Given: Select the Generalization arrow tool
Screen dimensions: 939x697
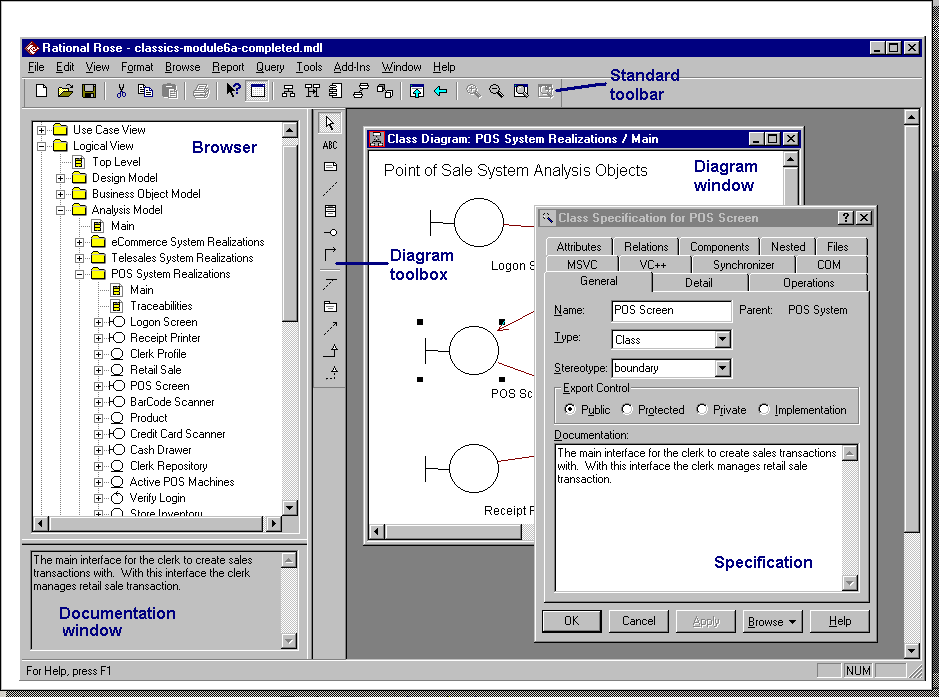Looking at the screenshot, I should [x=332, y=350].
